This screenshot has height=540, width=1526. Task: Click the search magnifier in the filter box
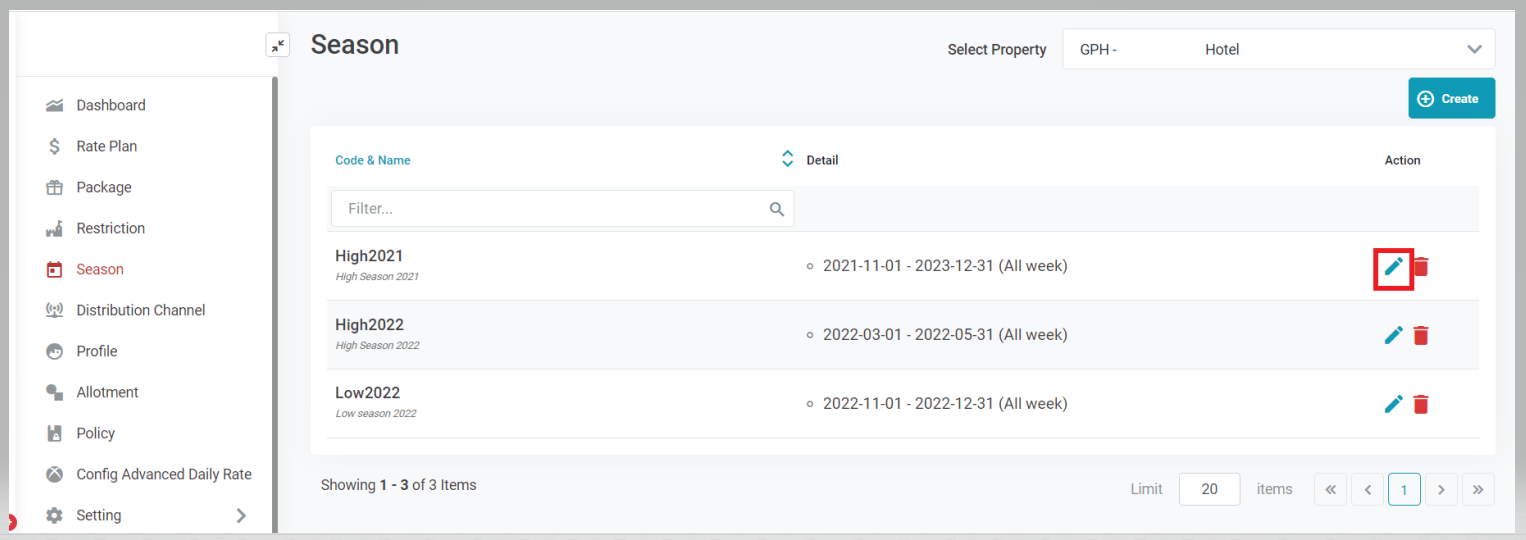(777, 209)
